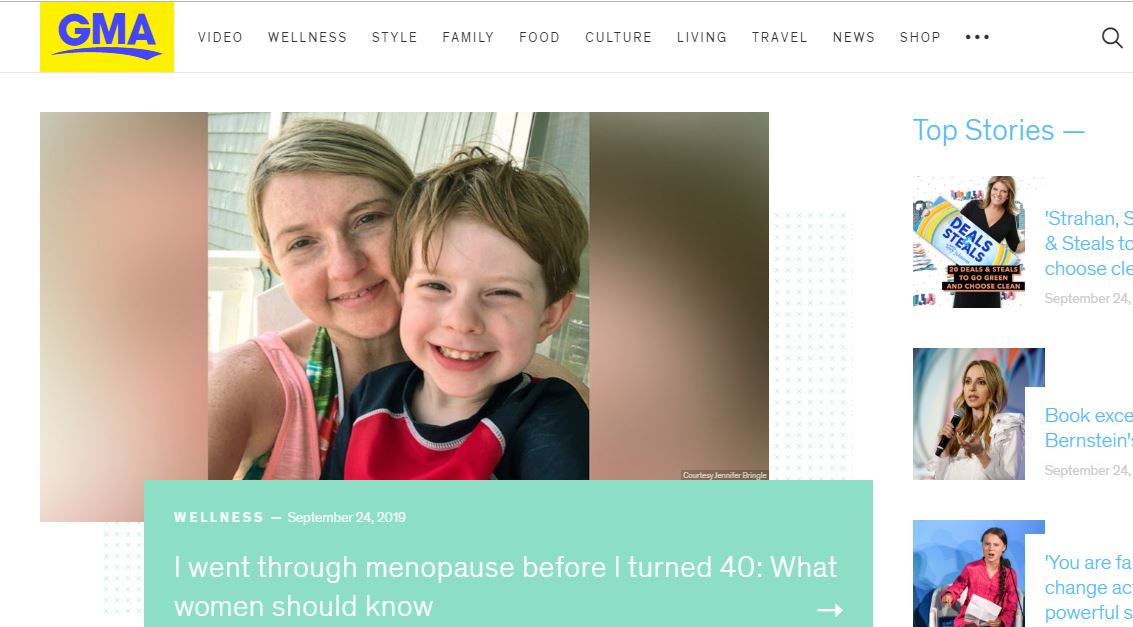Image resolution: width=1133 pixels, height=627 pixels.
Task: Select STYLE in the top navigation
Action: point(395,37)
